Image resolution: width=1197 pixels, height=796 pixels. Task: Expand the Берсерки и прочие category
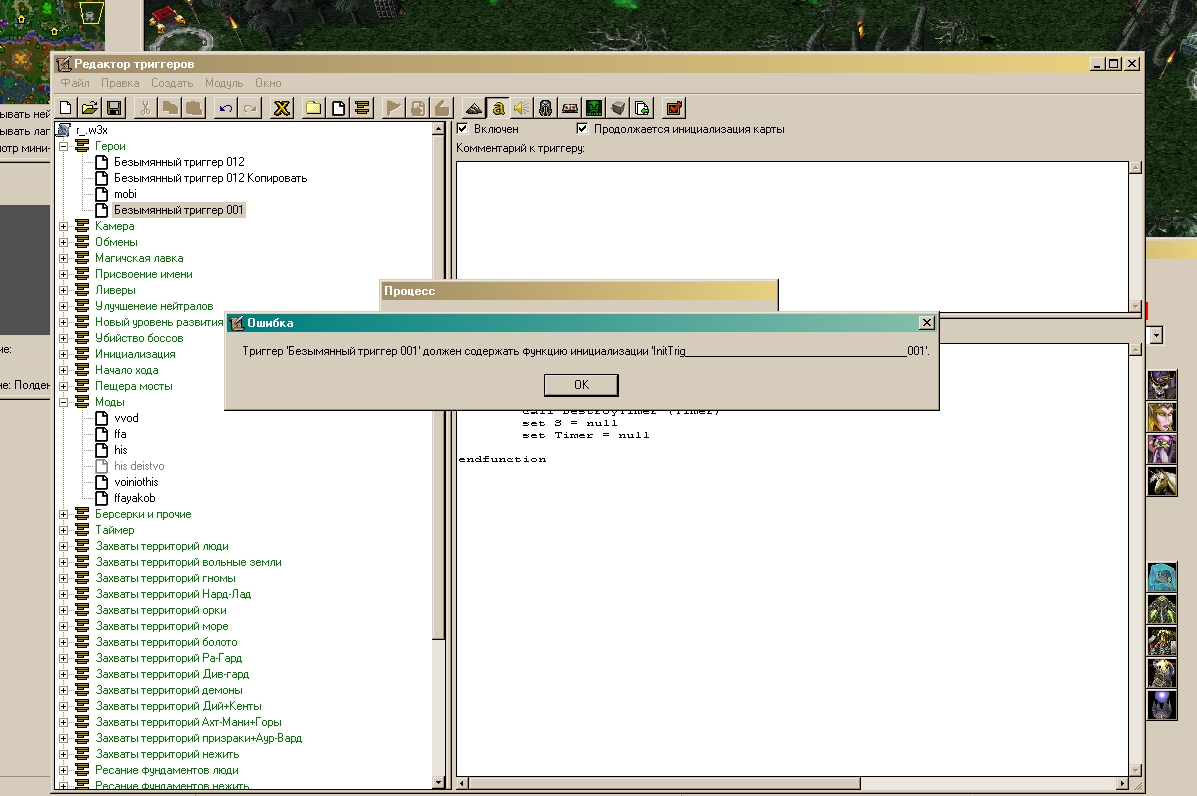64,514
